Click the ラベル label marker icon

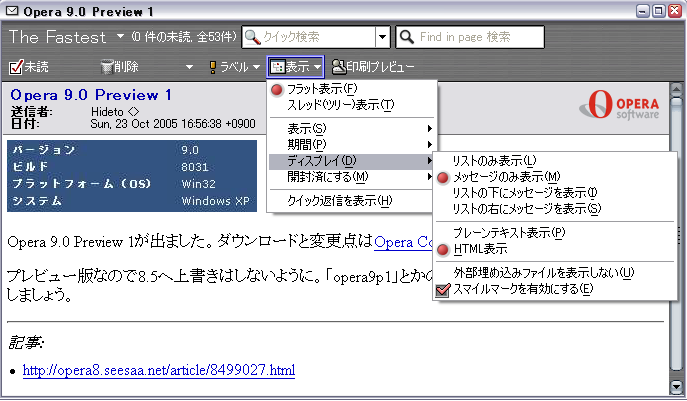212,67
